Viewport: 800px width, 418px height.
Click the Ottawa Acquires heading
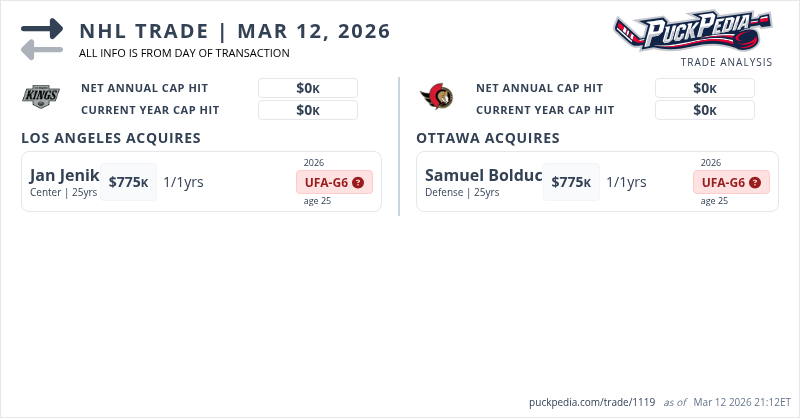pos(488,138)
